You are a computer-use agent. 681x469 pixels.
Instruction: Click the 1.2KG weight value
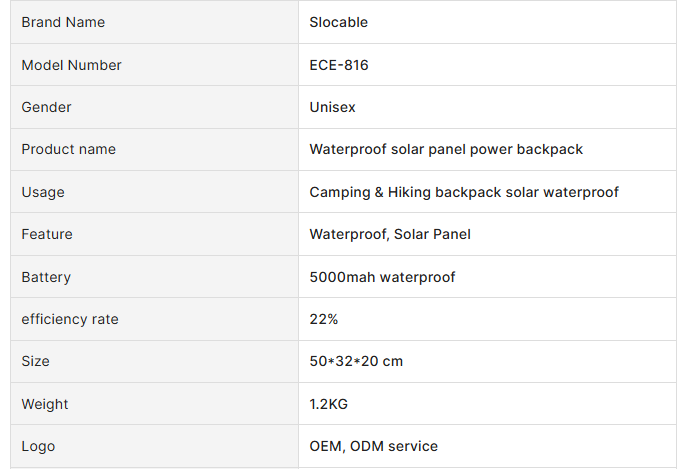pos(329,404)
